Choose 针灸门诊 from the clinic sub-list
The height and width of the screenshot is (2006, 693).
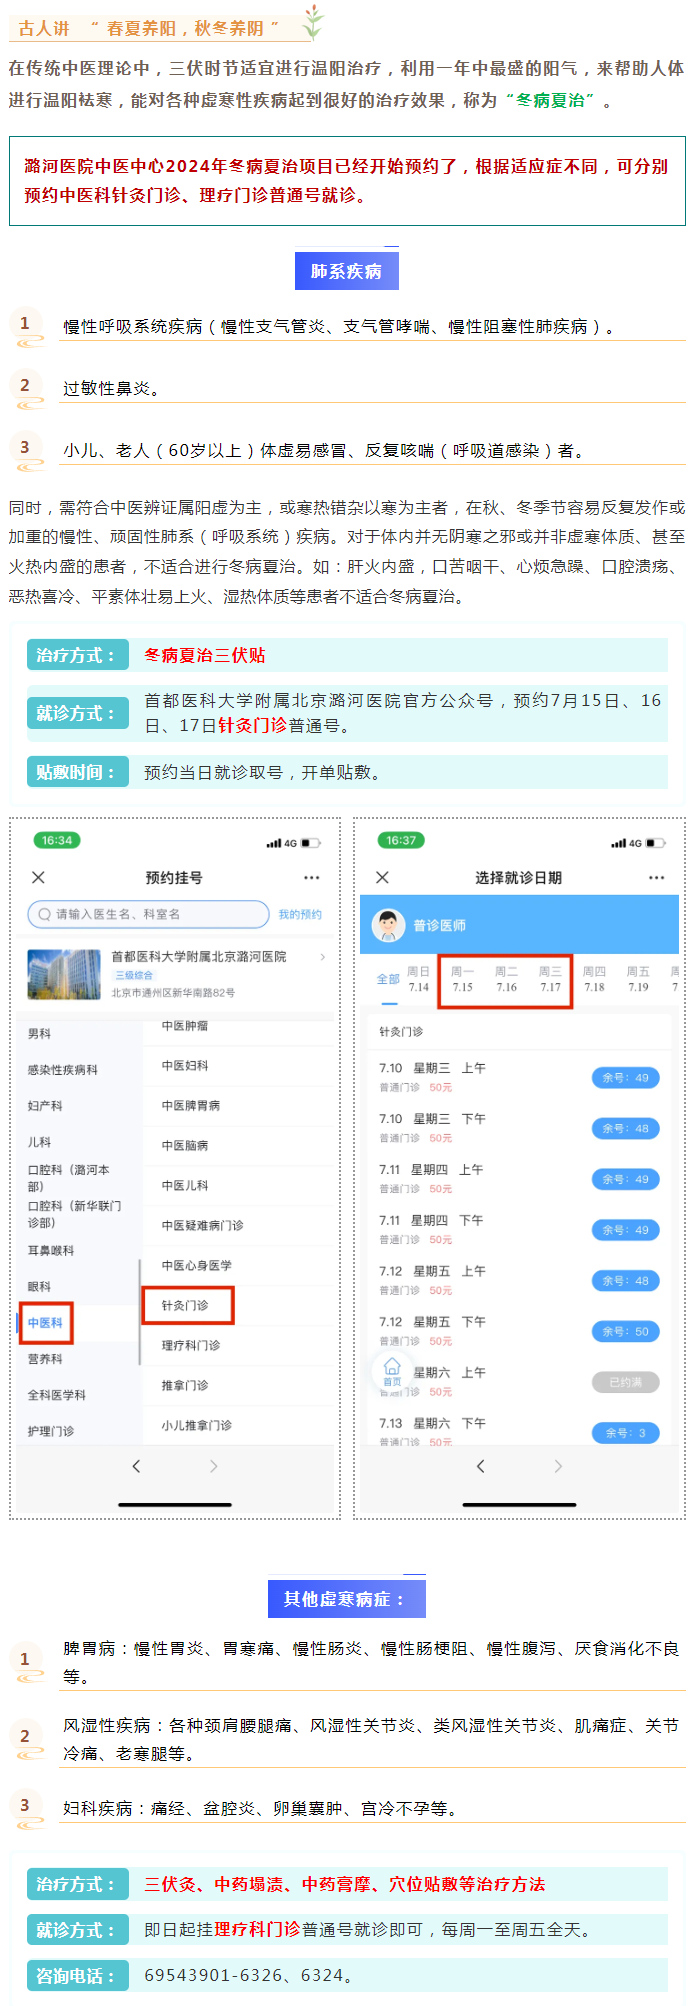(186, 1305)
